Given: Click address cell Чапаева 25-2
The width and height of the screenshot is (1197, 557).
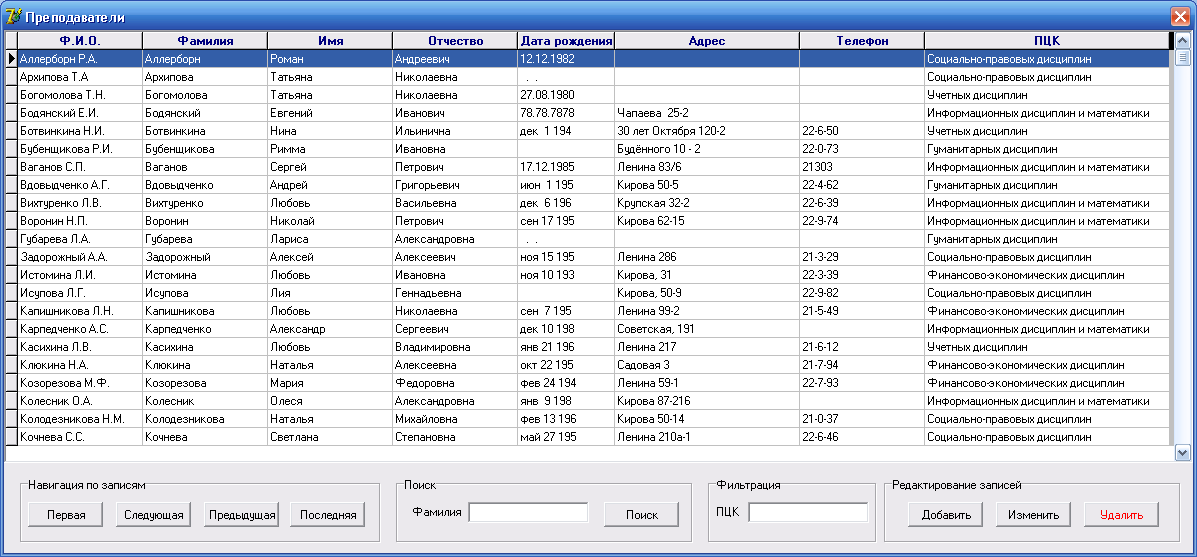Looking at the screenshot, I should point(707,113).
